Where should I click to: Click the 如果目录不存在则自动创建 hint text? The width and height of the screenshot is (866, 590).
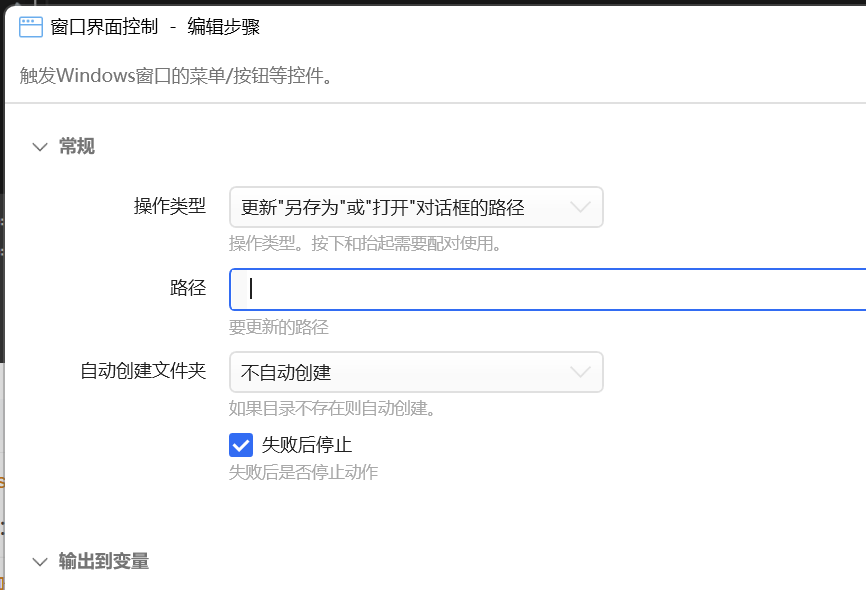tap(332, 408)
